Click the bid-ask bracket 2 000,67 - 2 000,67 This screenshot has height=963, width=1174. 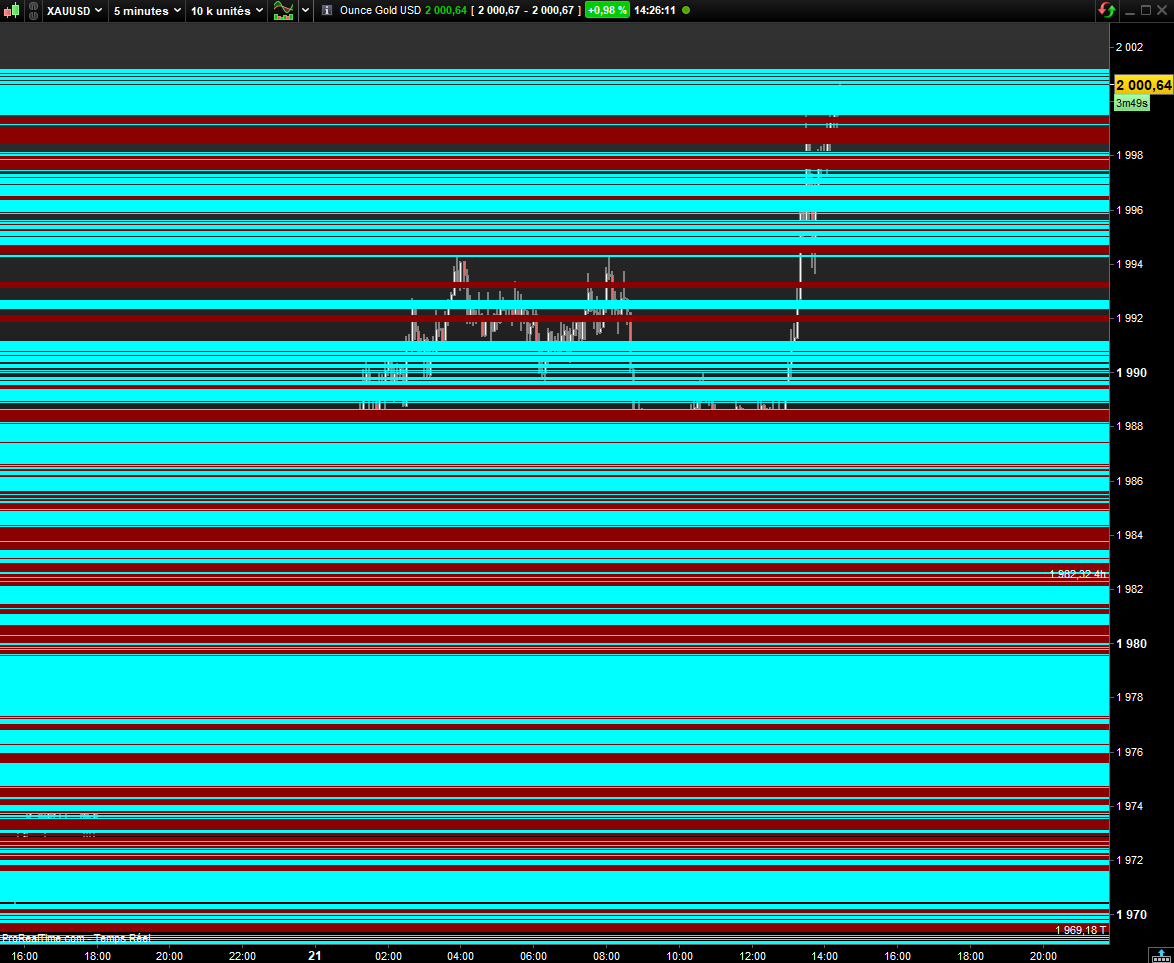point(526,10)
